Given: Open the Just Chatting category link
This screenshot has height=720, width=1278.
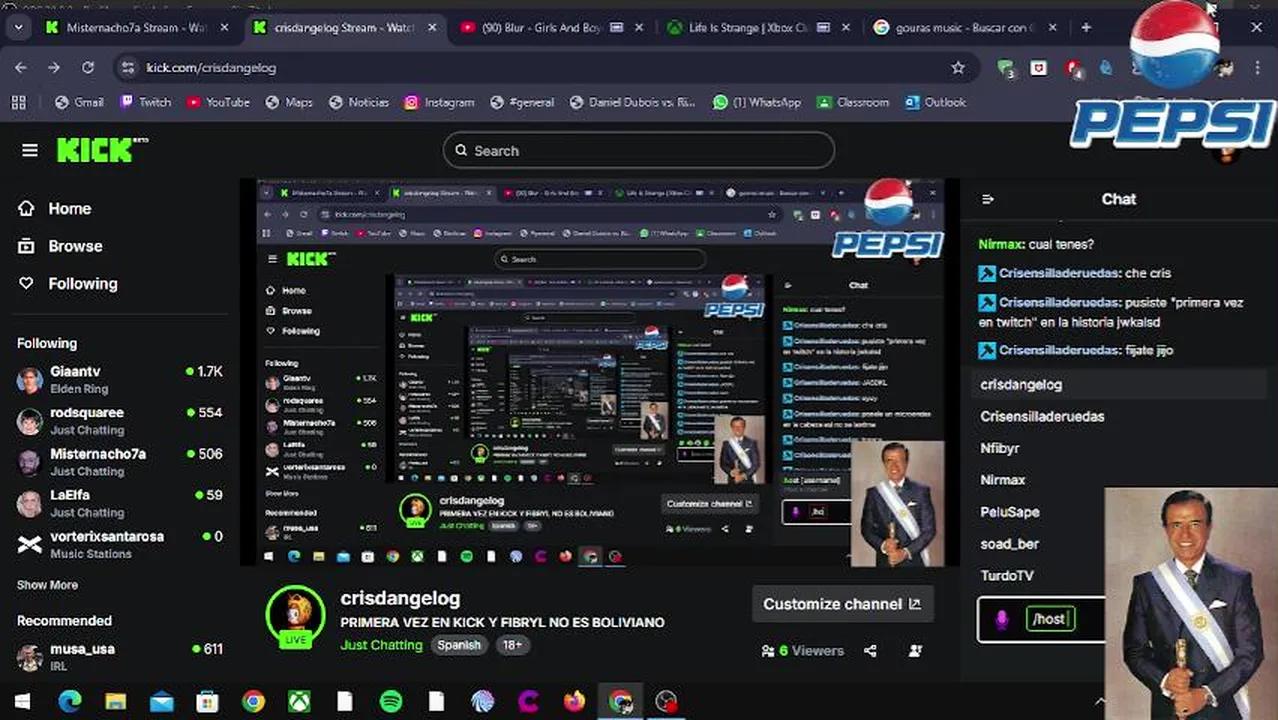Looking at the screenshot, I should point(381,645).
